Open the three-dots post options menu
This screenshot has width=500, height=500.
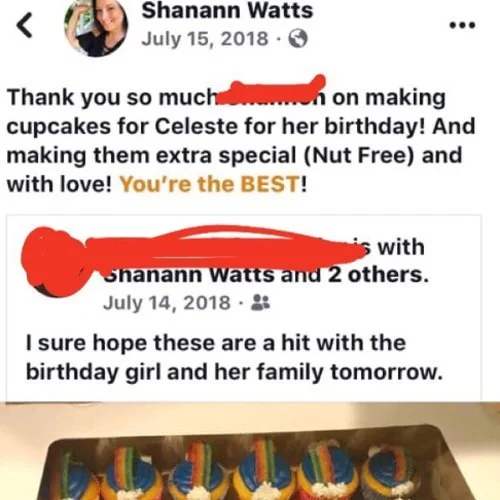462,25
